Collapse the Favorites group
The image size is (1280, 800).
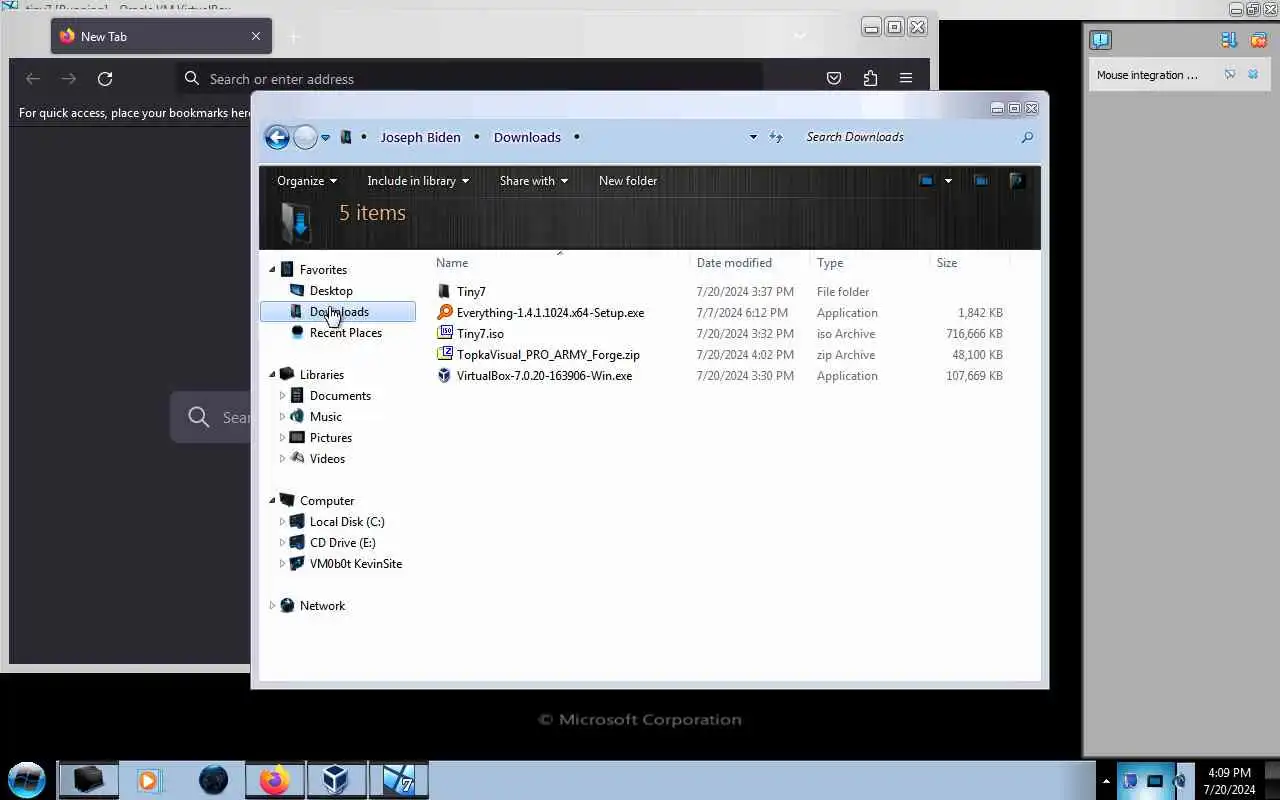pos(272,270)
